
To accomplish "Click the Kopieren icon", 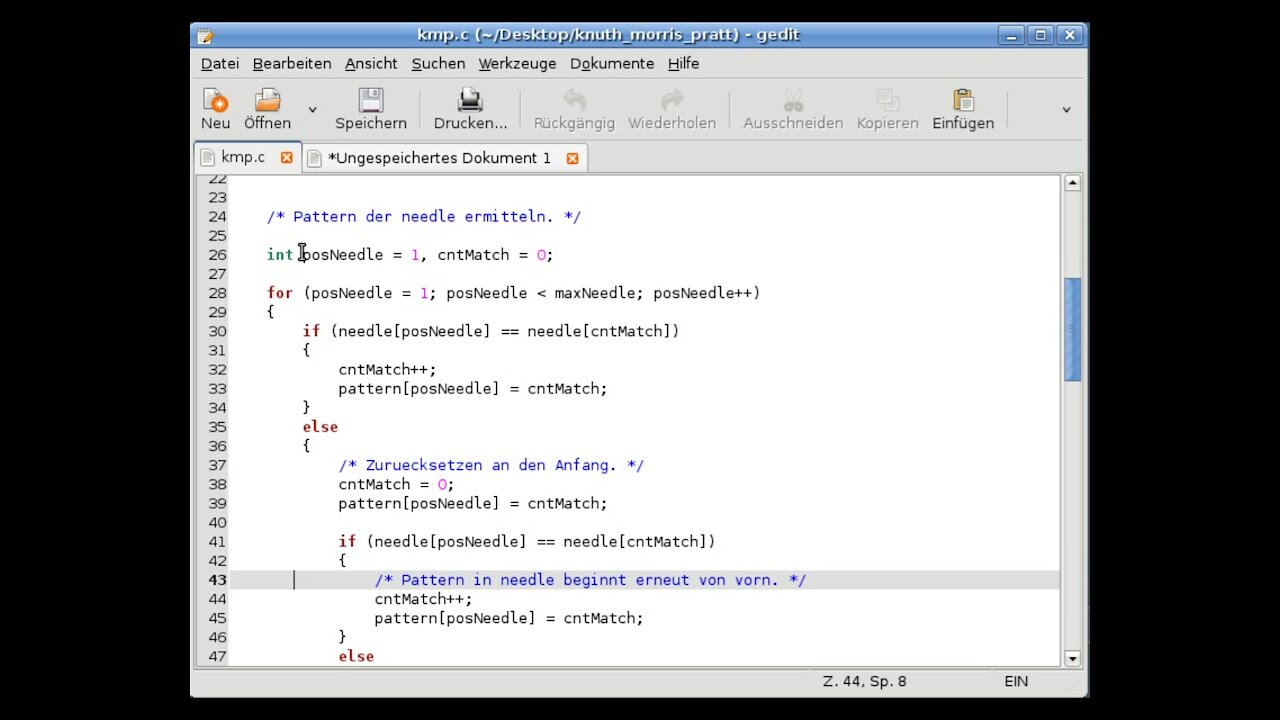I will pos(887,100).
